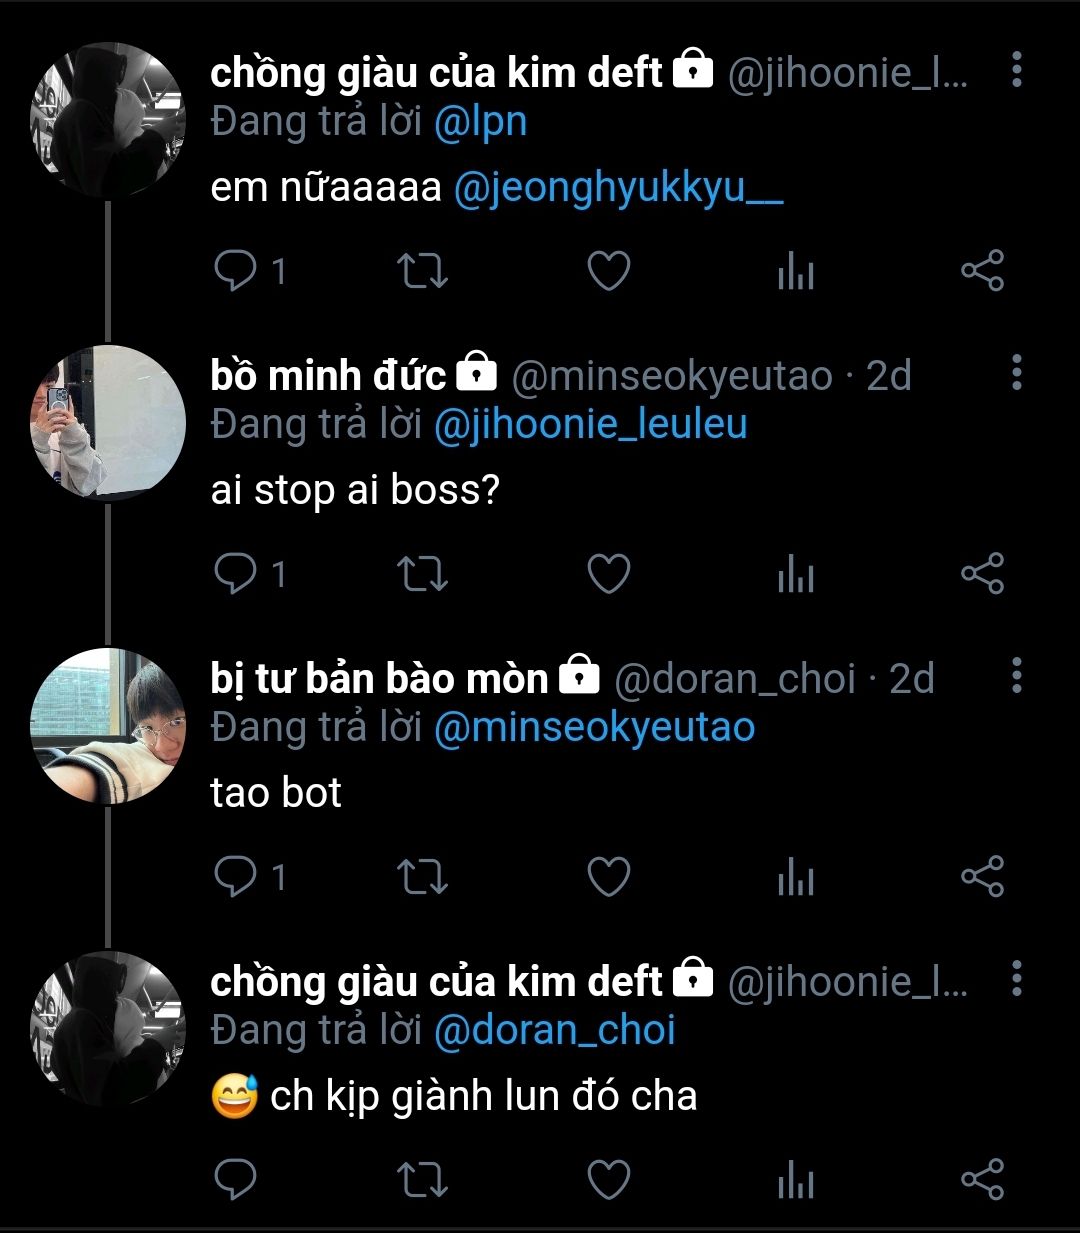Reply to the "tao bot" tweet
This screenshot has width=1080, height=1233.
coord(236,877)
